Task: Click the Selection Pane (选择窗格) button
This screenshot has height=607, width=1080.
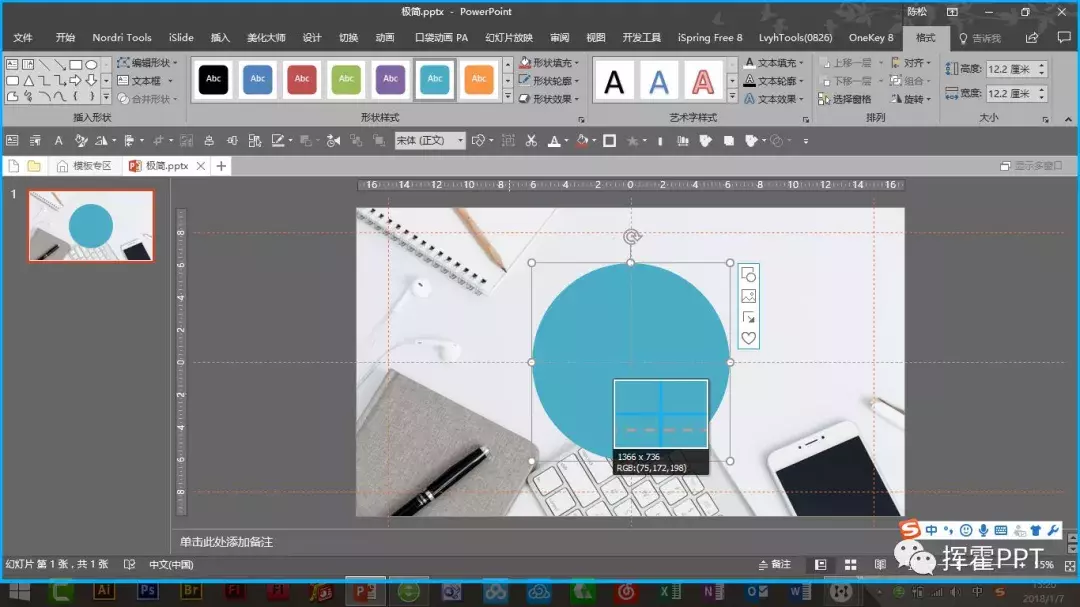Action: tap(844, 99)
